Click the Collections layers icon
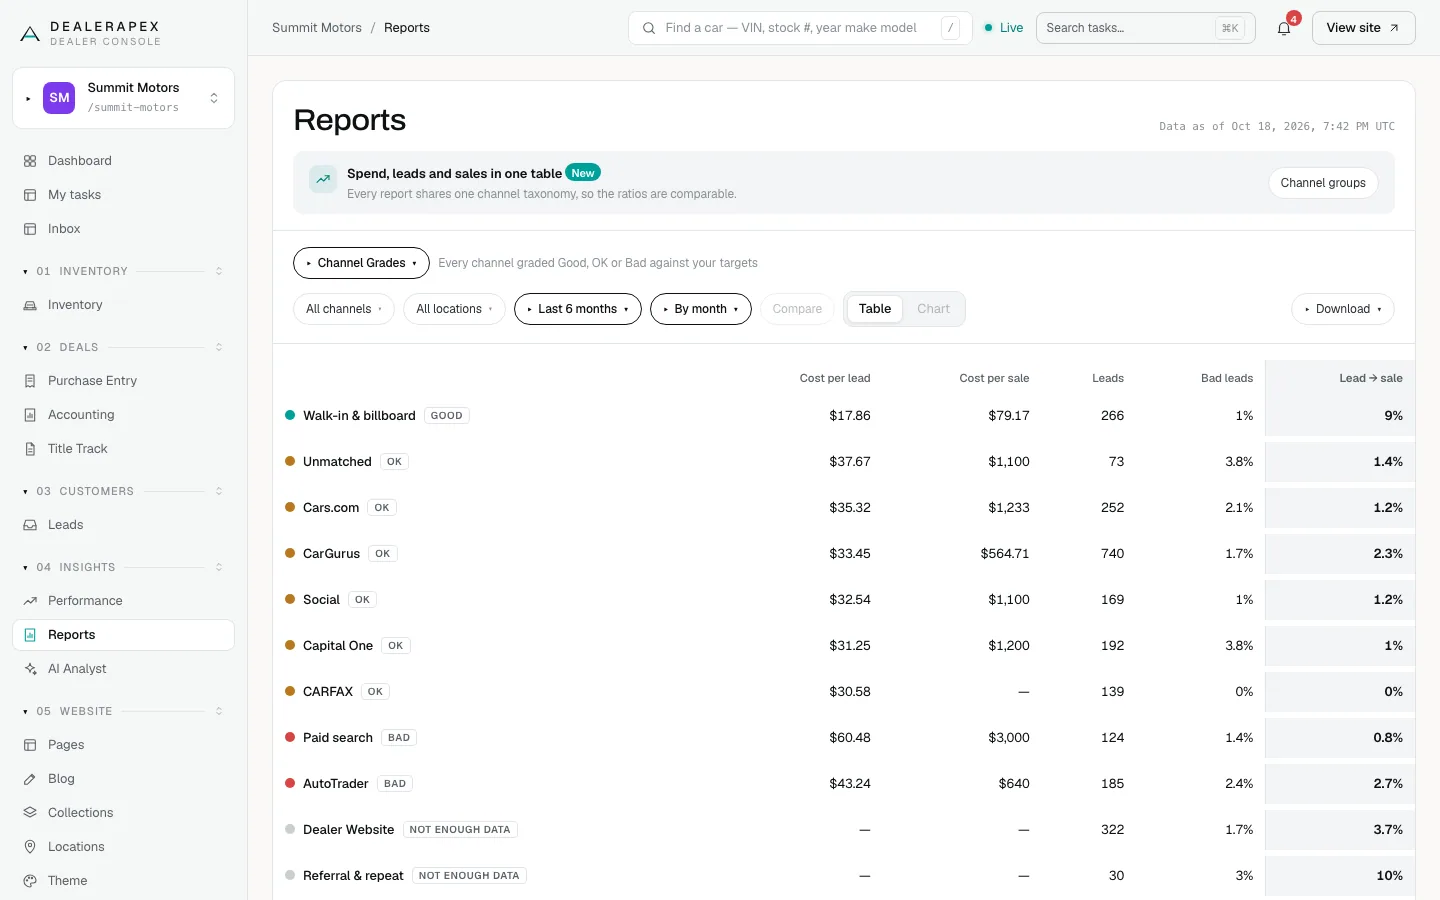 tap(30, 813)
